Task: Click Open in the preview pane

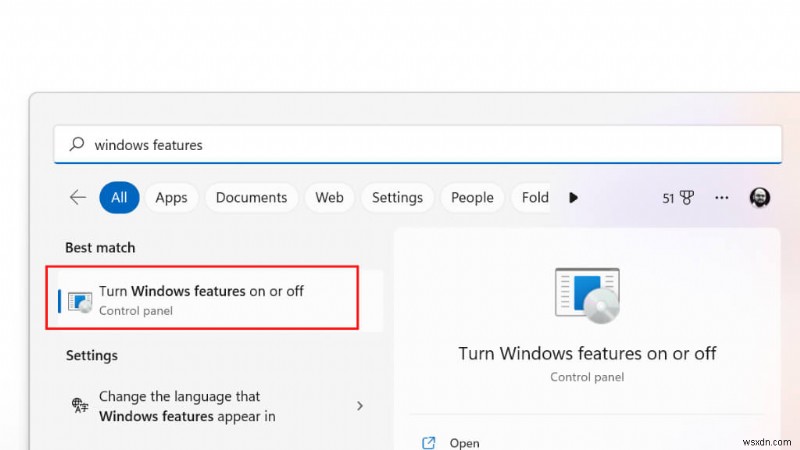Action: 464,443
